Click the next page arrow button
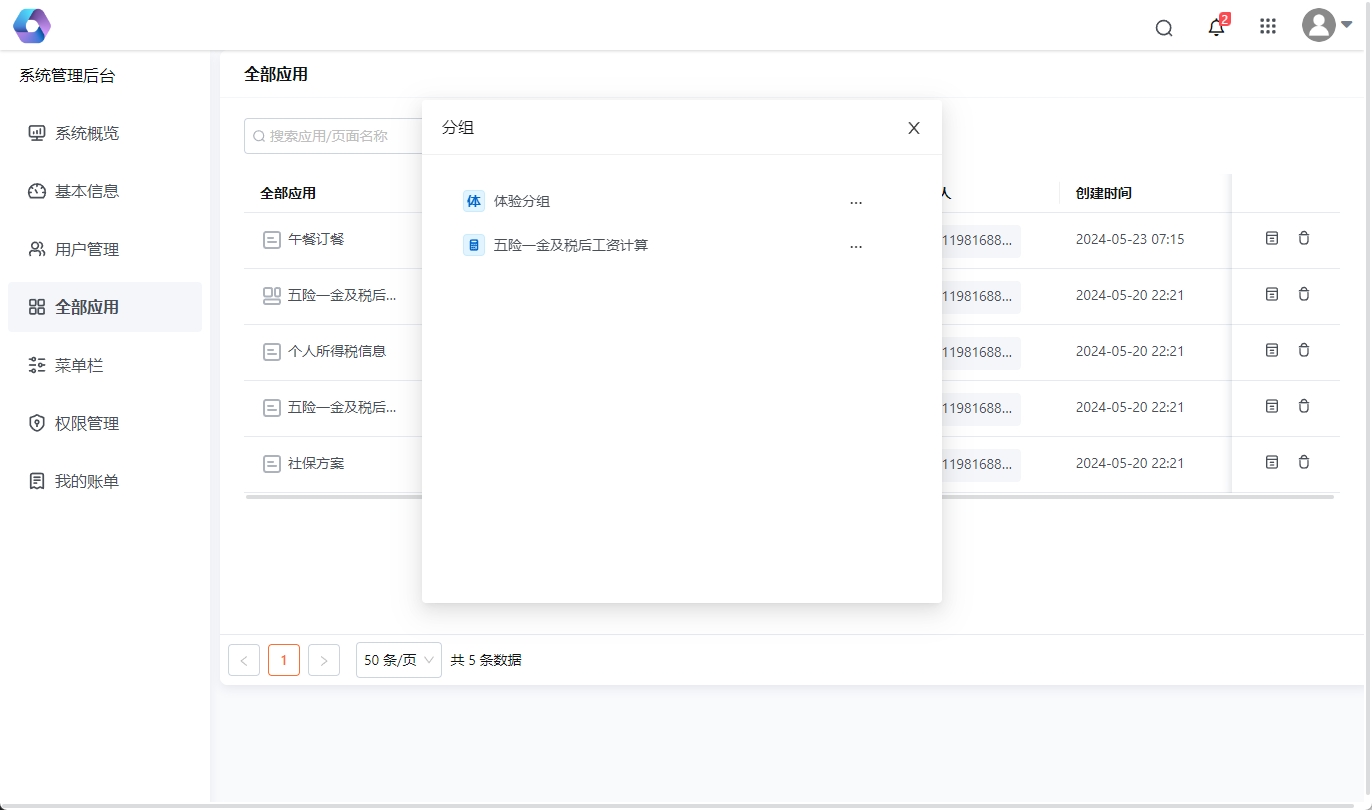Viewport: 1372px width, 810px height. pos(324,660)
